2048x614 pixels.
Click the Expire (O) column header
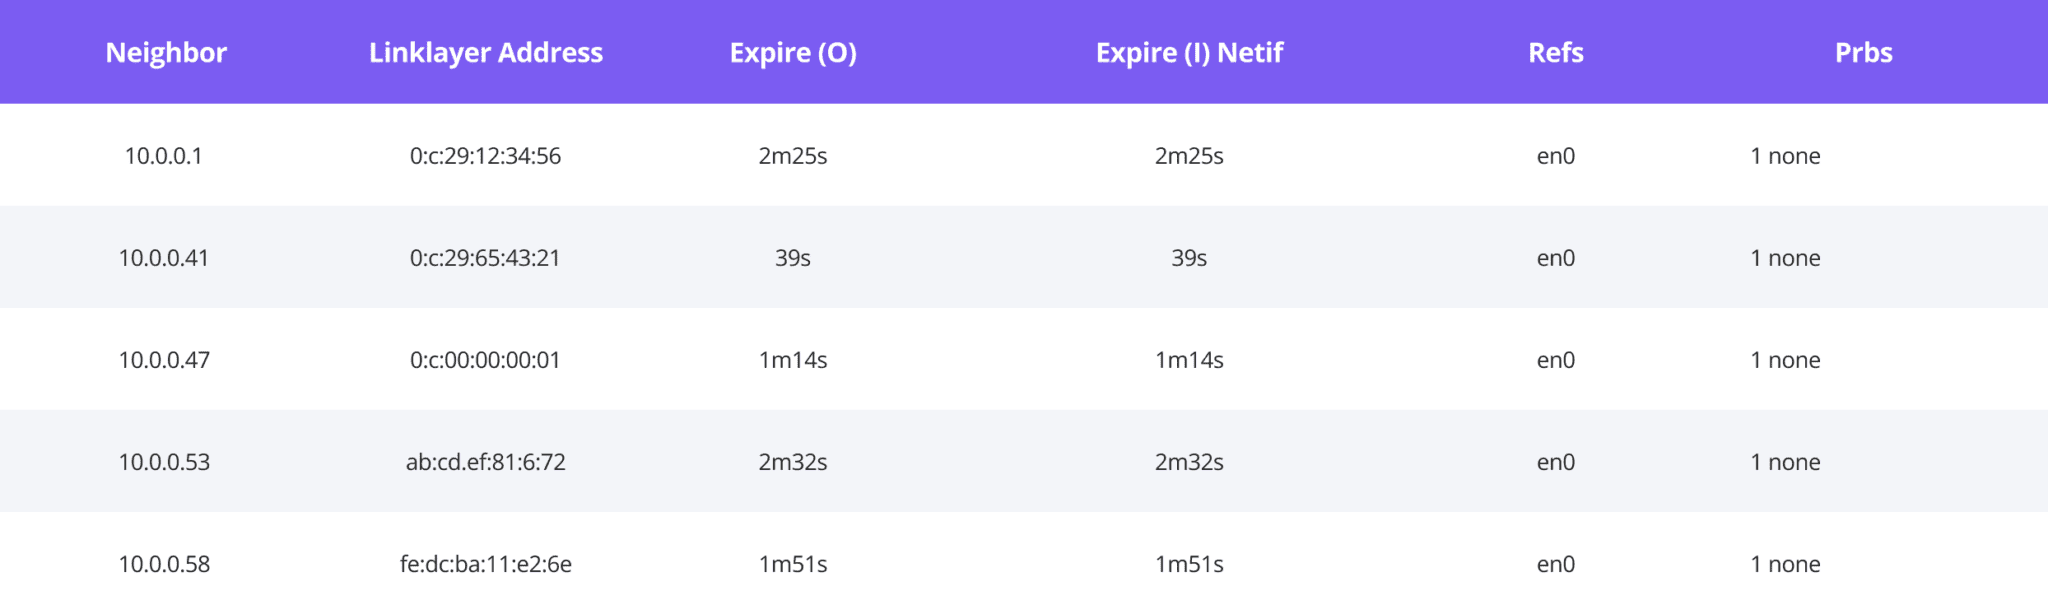pyautogui.click(x=793, y=52)
